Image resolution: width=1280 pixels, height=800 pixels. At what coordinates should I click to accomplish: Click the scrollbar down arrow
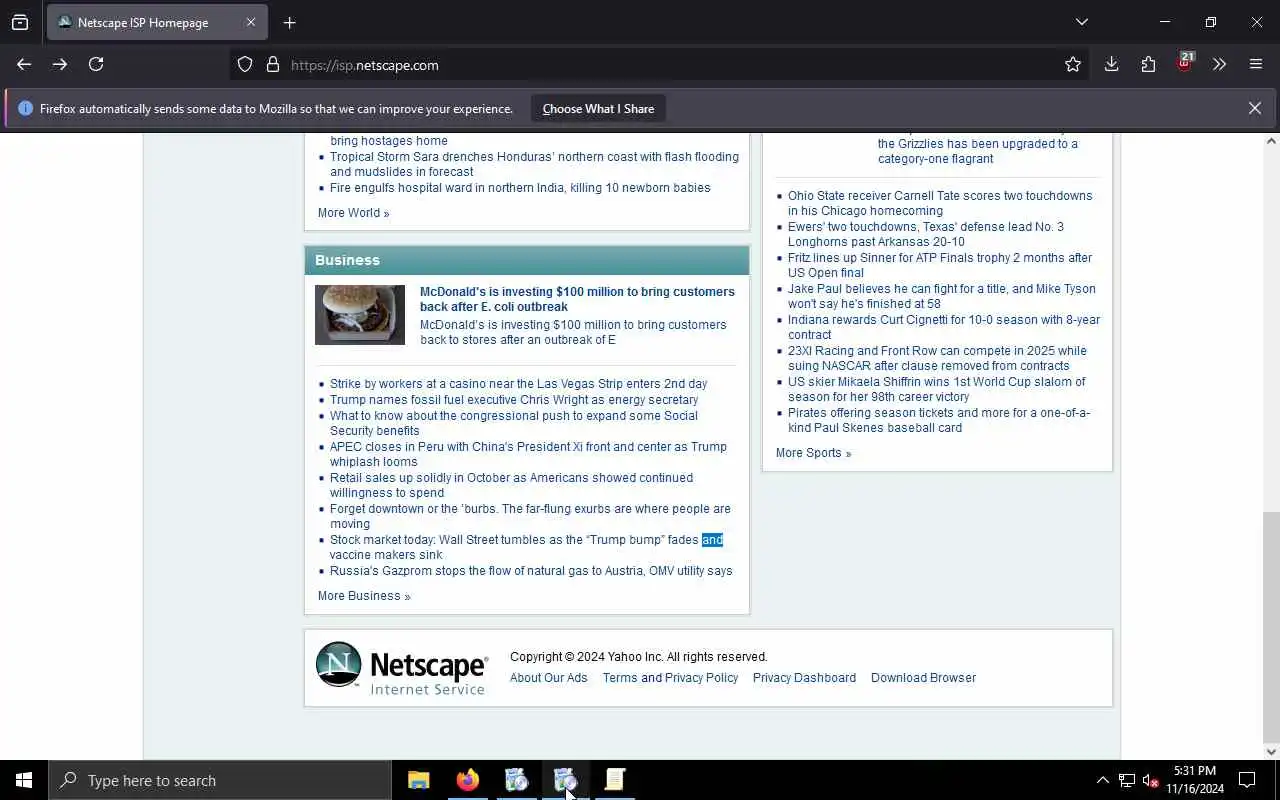(1271, 752)
